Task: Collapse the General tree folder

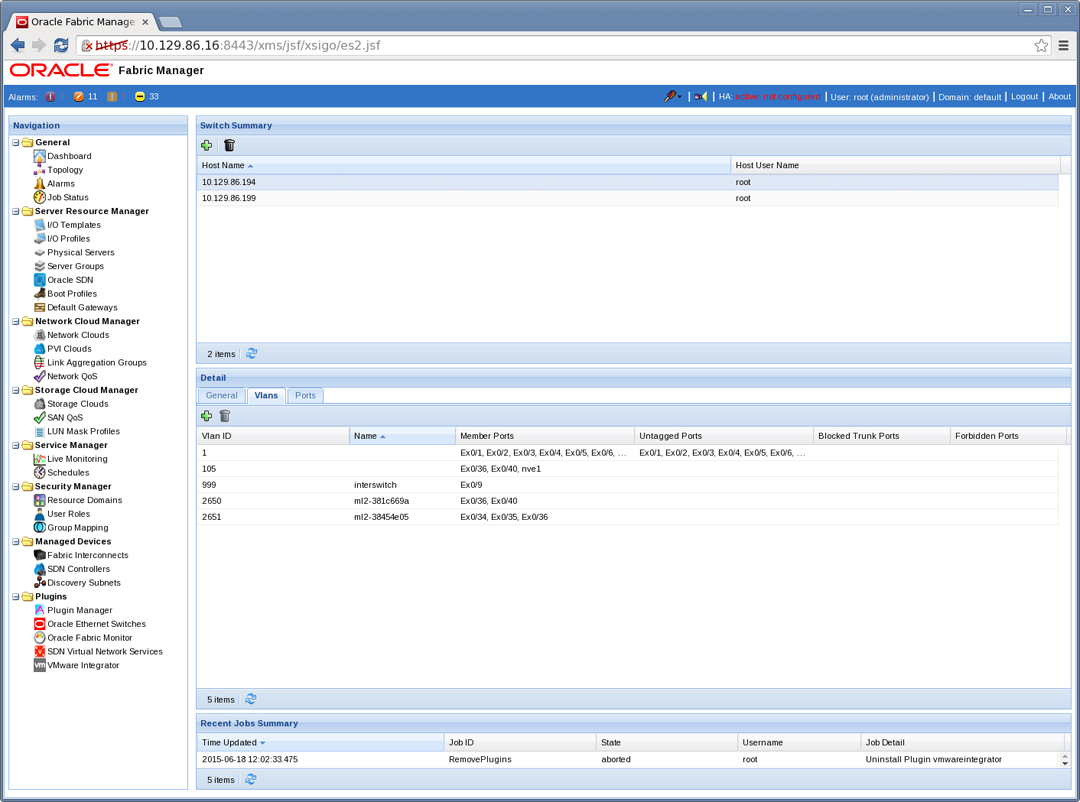Action: pos(16,143)
